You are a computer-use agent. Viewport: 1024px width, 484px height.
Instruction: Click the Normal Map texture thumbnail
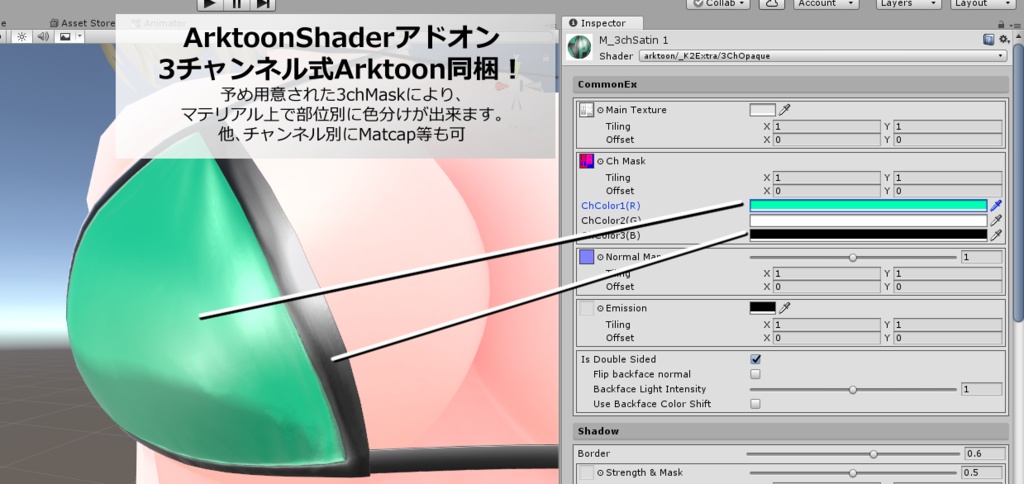click(x=586, y=257)
